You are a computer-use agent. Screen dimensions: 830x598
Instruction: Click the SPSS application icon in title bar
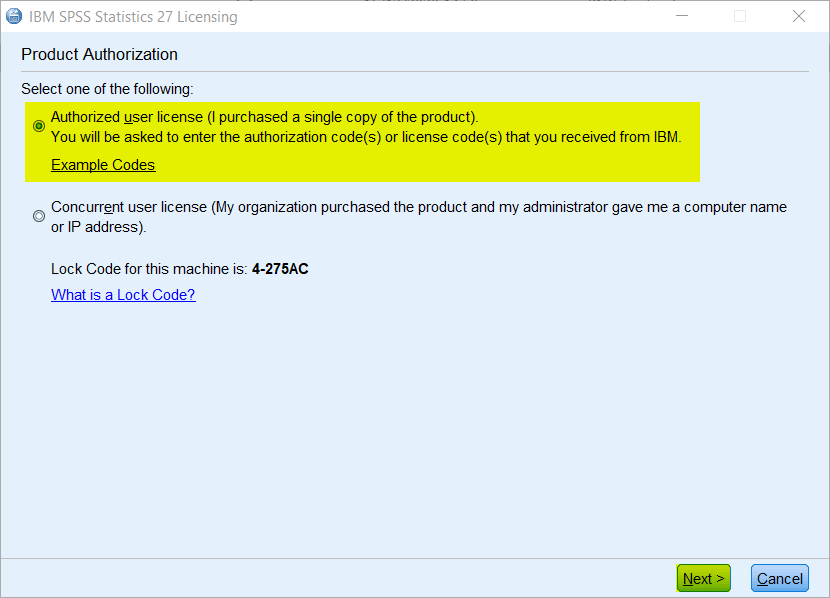tap(14, 16)
